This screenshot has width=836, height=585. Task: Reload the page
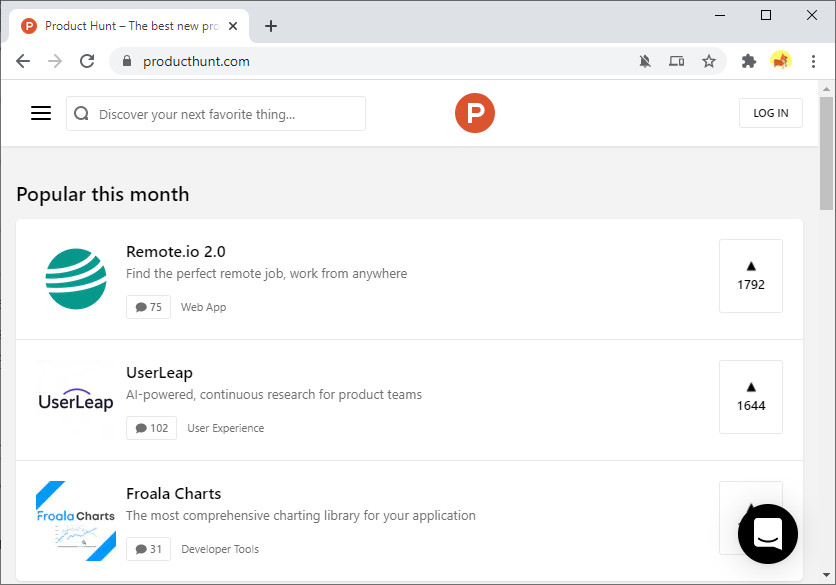87,61
